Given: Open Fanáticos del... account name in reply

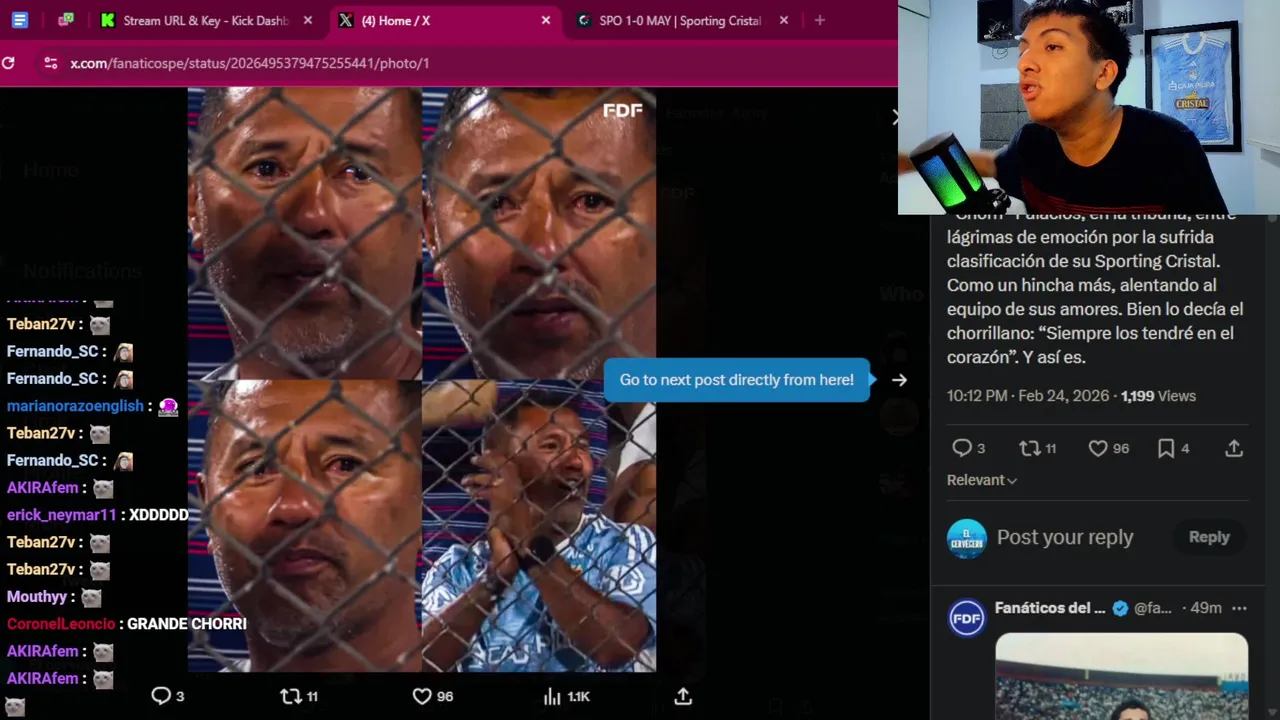Looking at the screenshot, I should [1050, 608].
